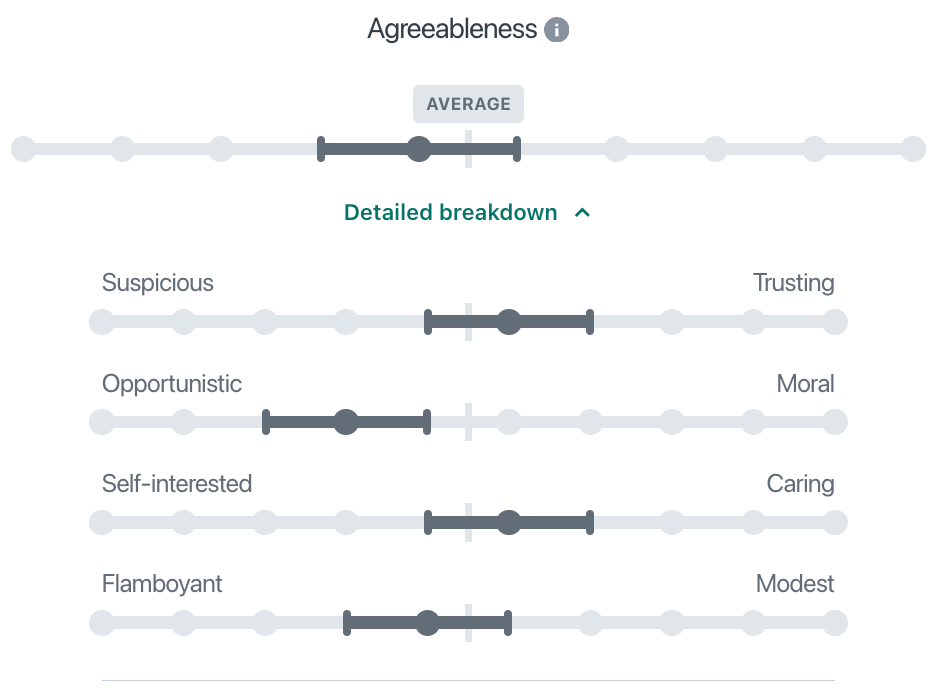Click the Suspicious label

[158, 283]
